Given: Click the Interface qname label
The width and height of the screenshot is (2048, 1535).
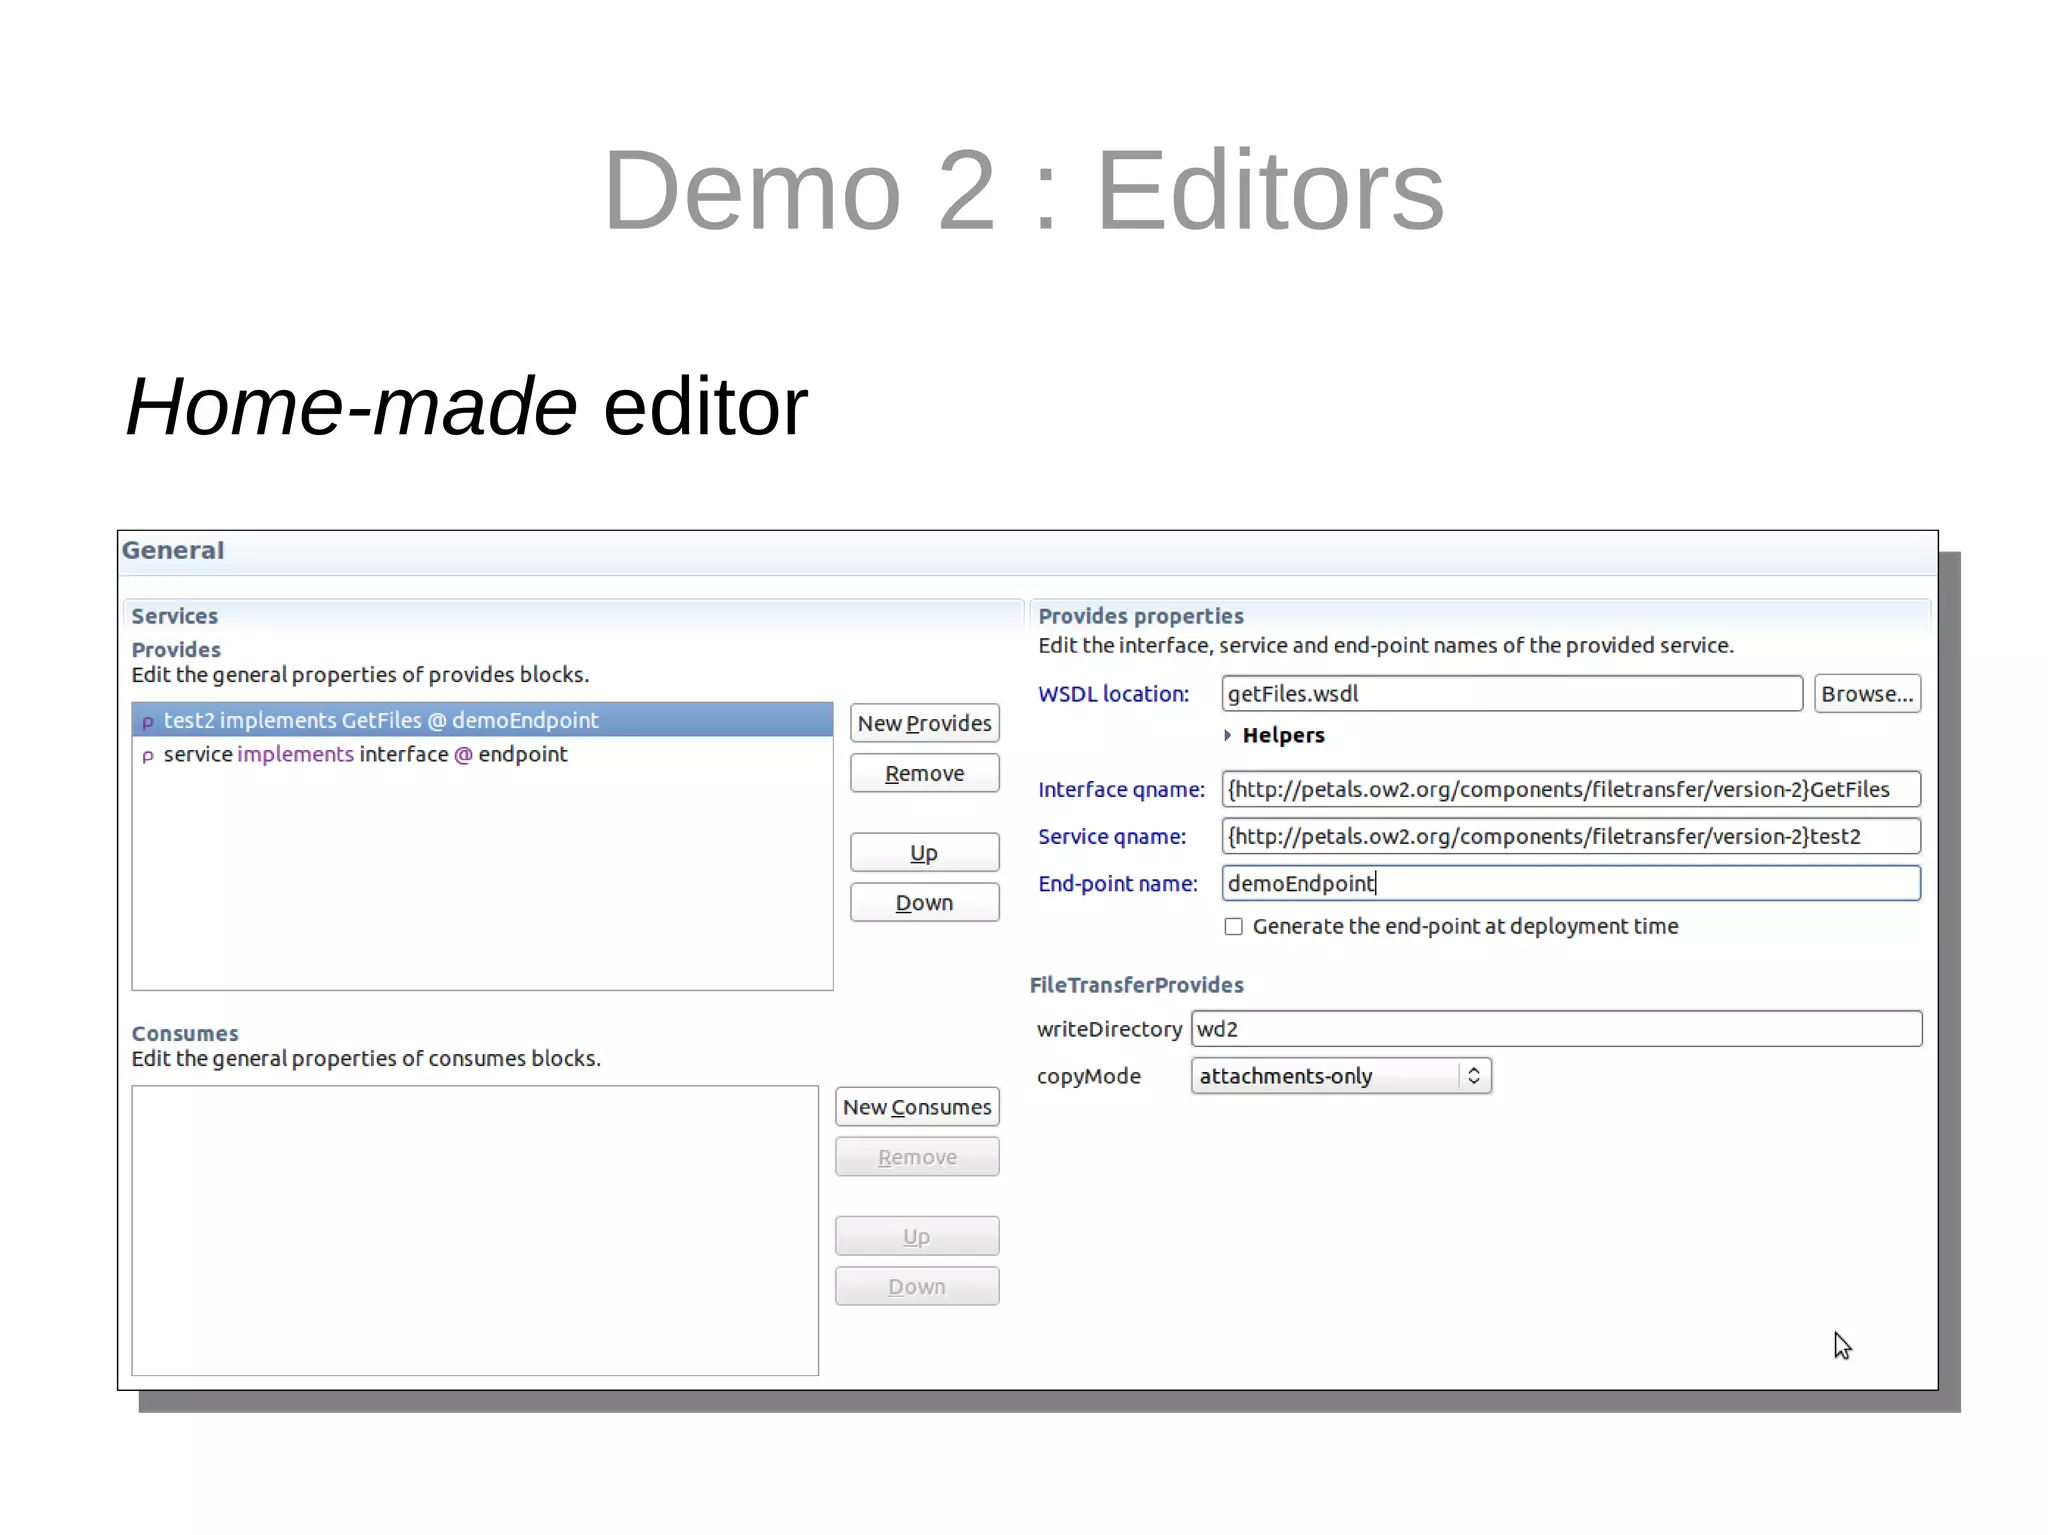Looking at the screenshot, I should tap(1121, 790).
